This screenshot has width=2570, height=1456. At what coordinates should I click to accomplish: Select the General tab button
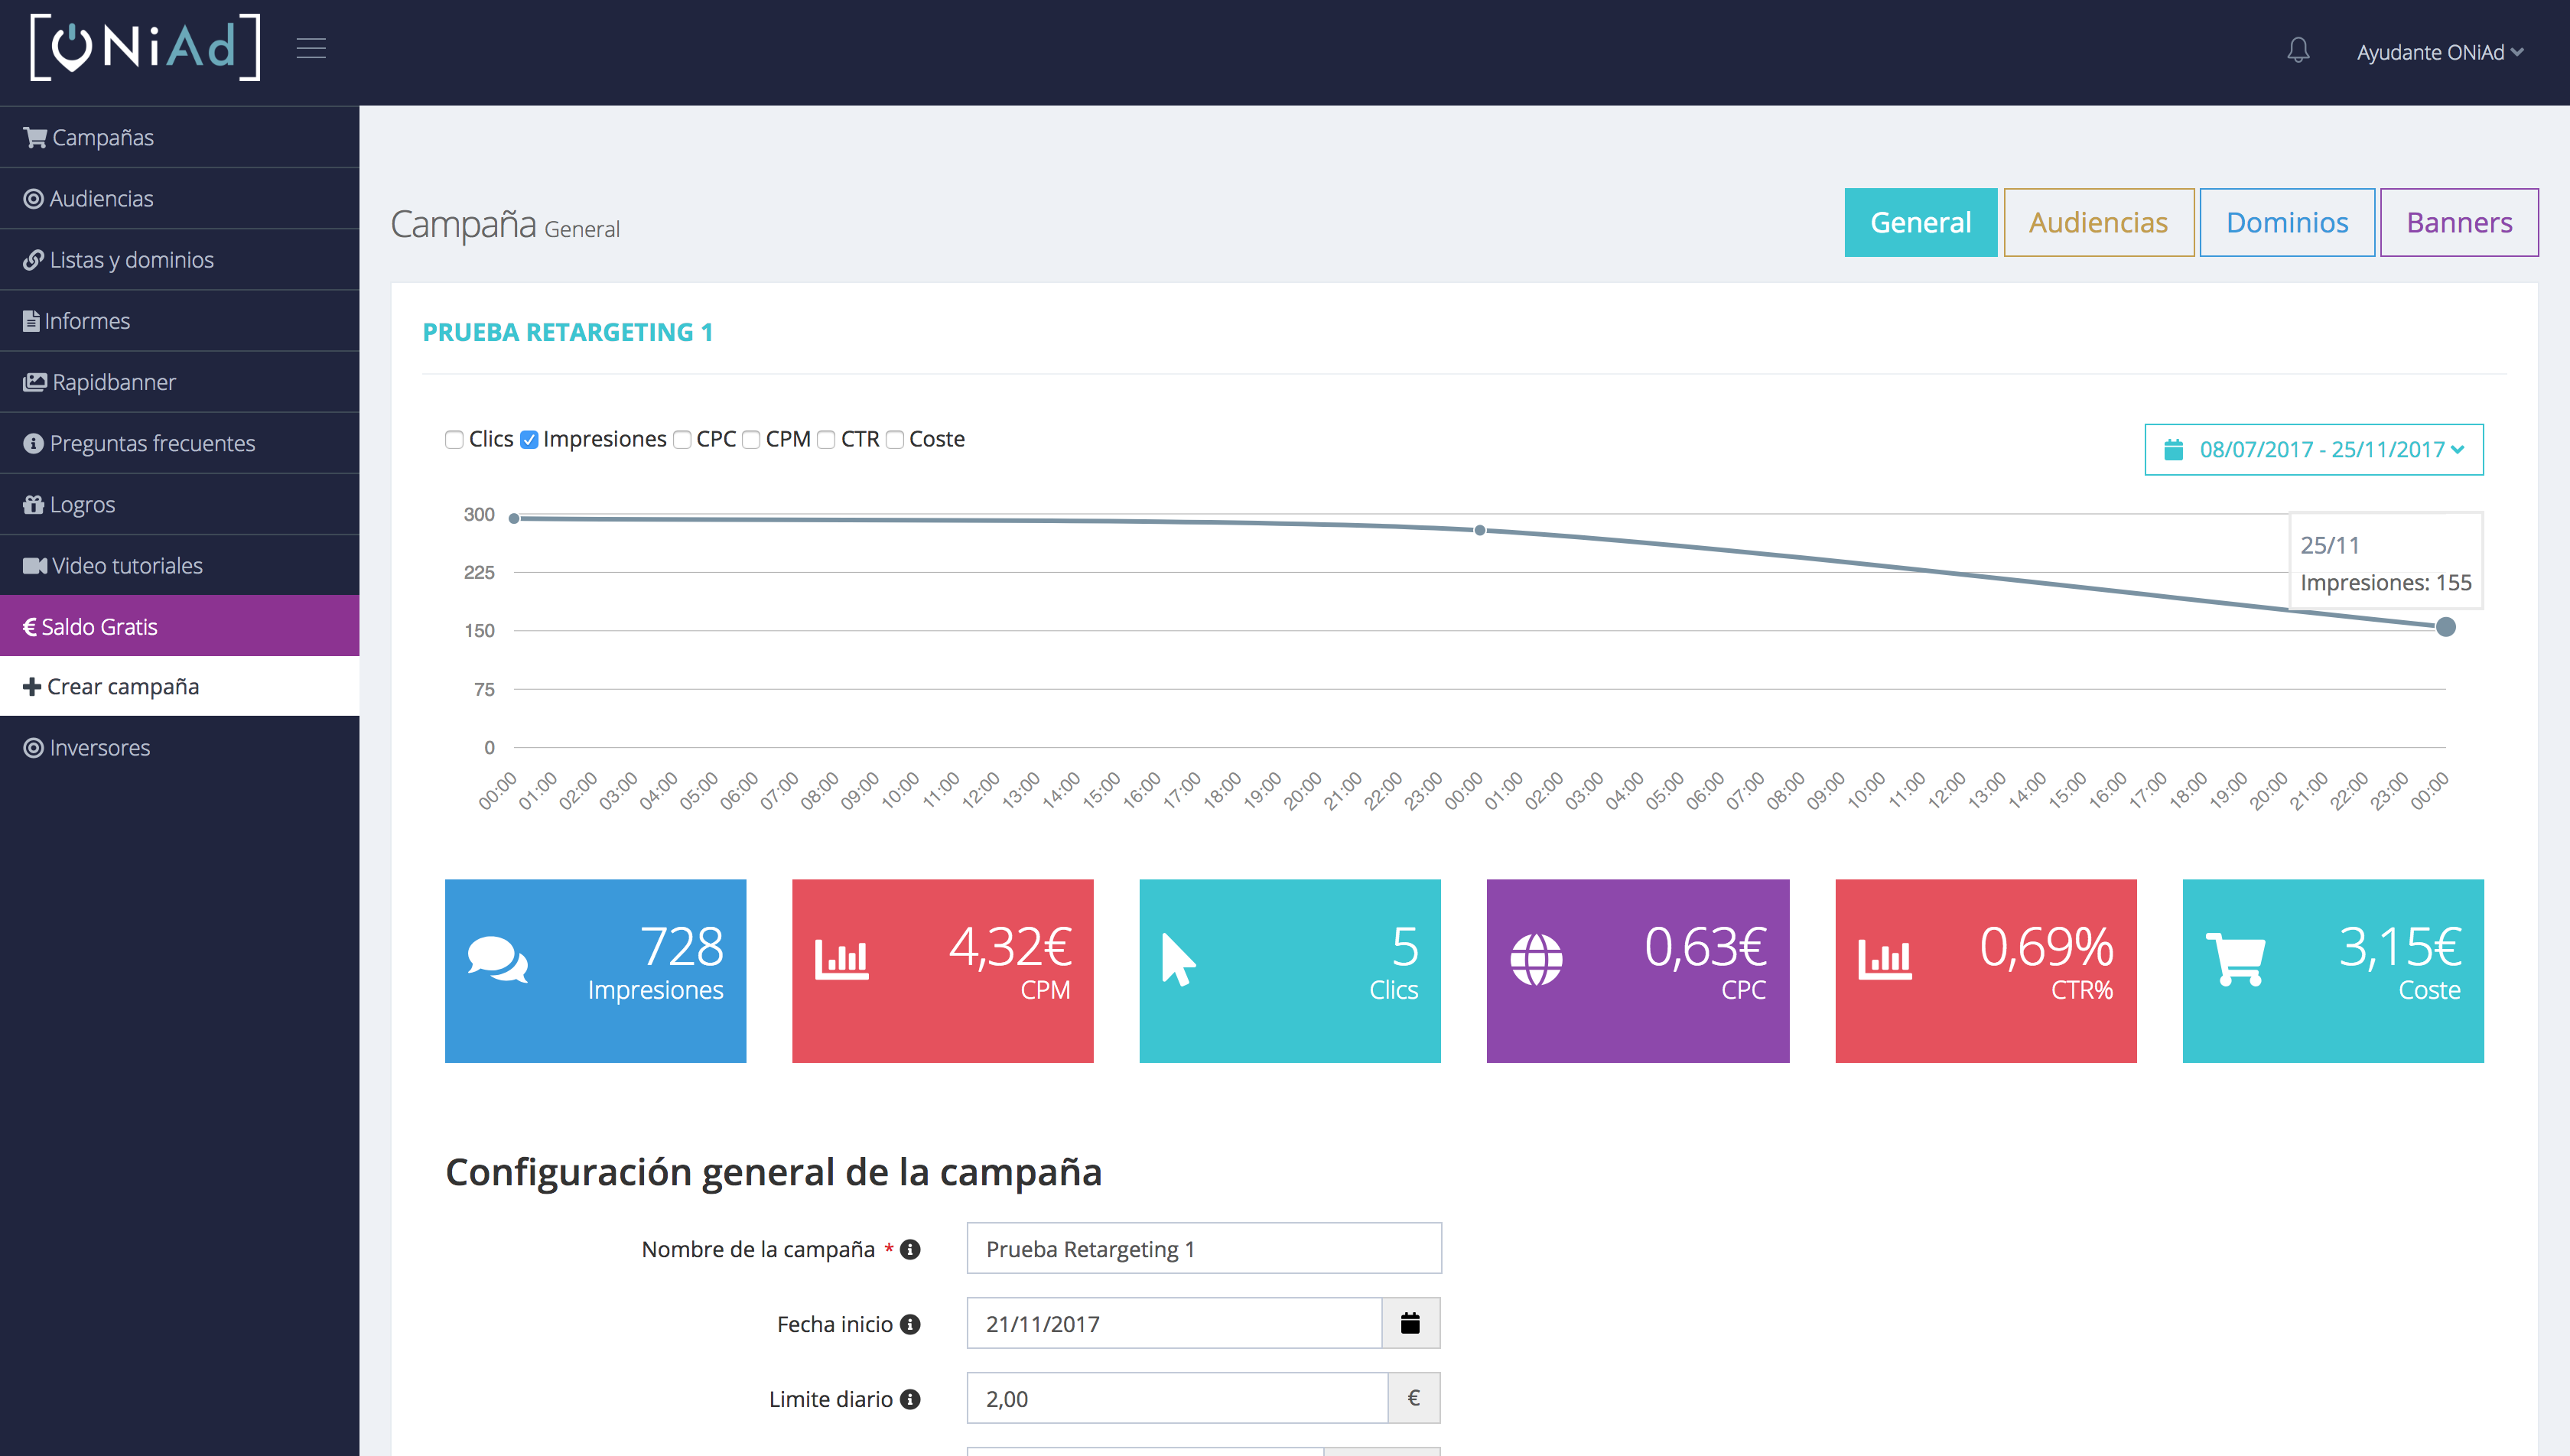pos(1920,222)
